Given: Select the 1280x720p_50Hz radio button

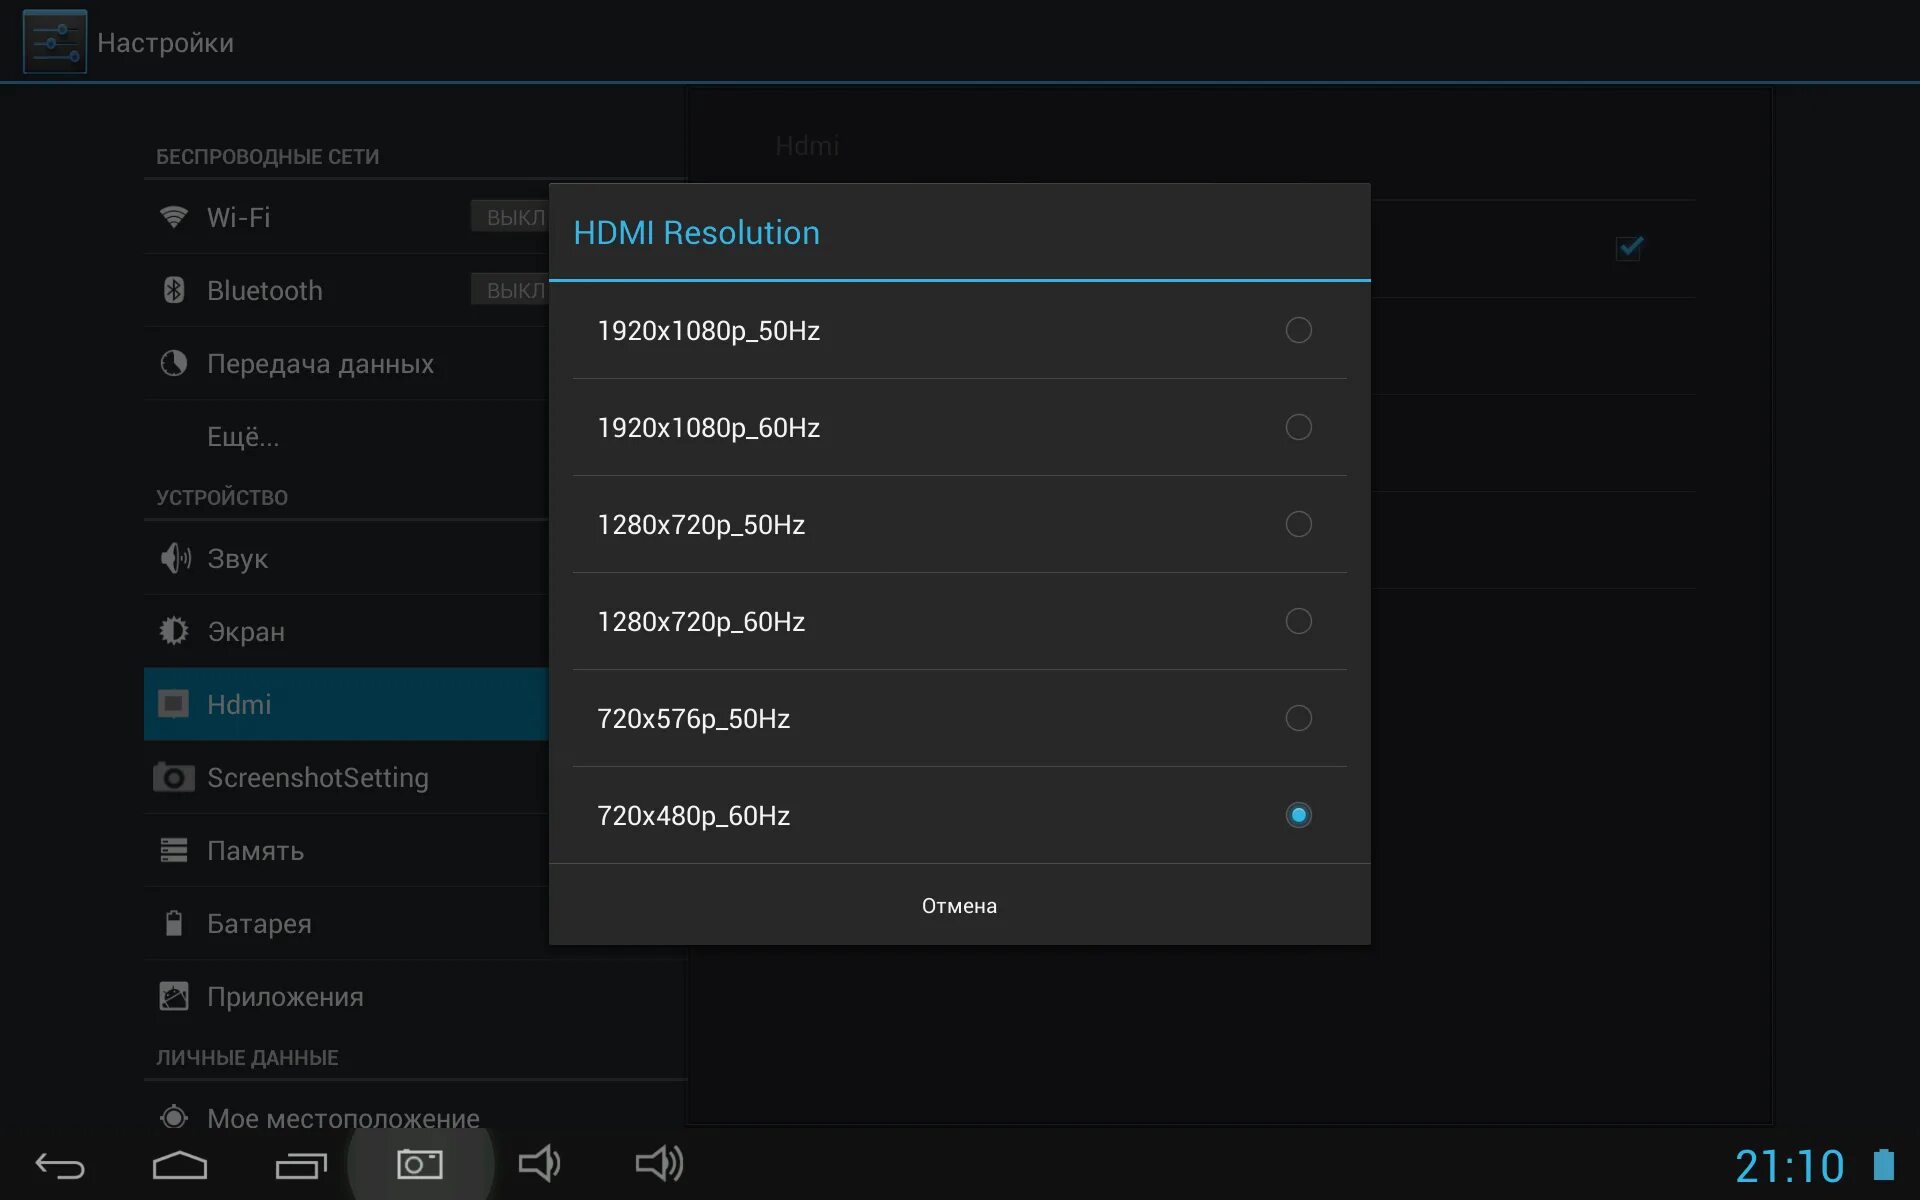Looking at the screenshot, I should (x=1298, y=524).
